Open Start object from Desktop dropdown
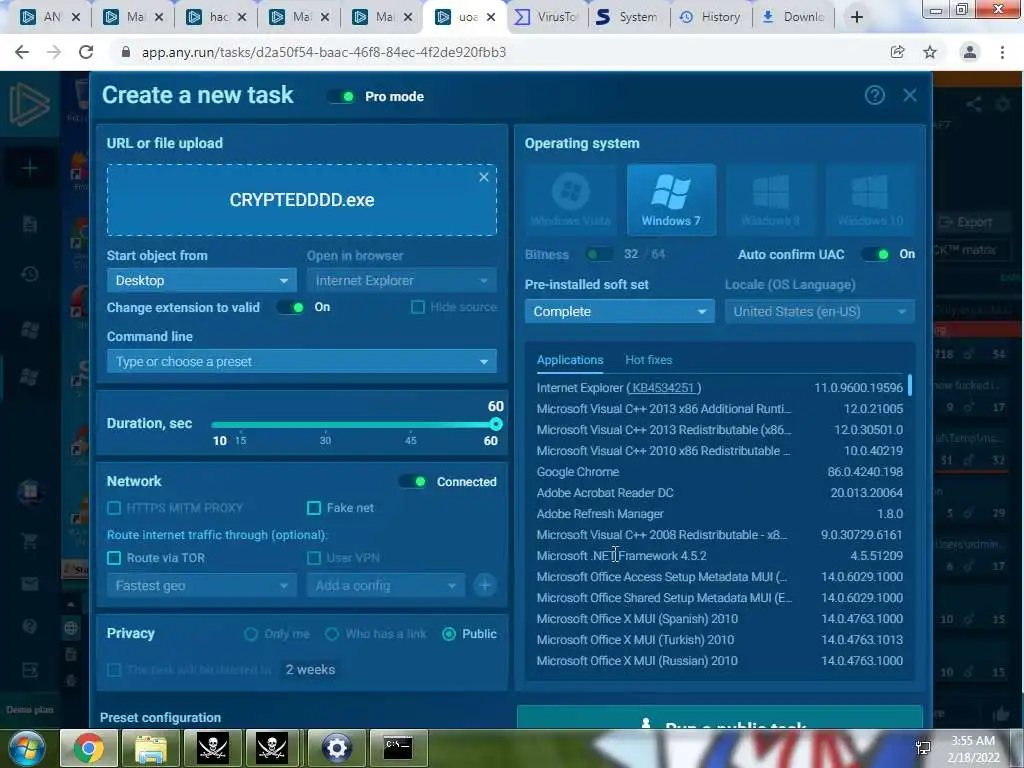Screen dimensions: 1024x768 (201, 280)
